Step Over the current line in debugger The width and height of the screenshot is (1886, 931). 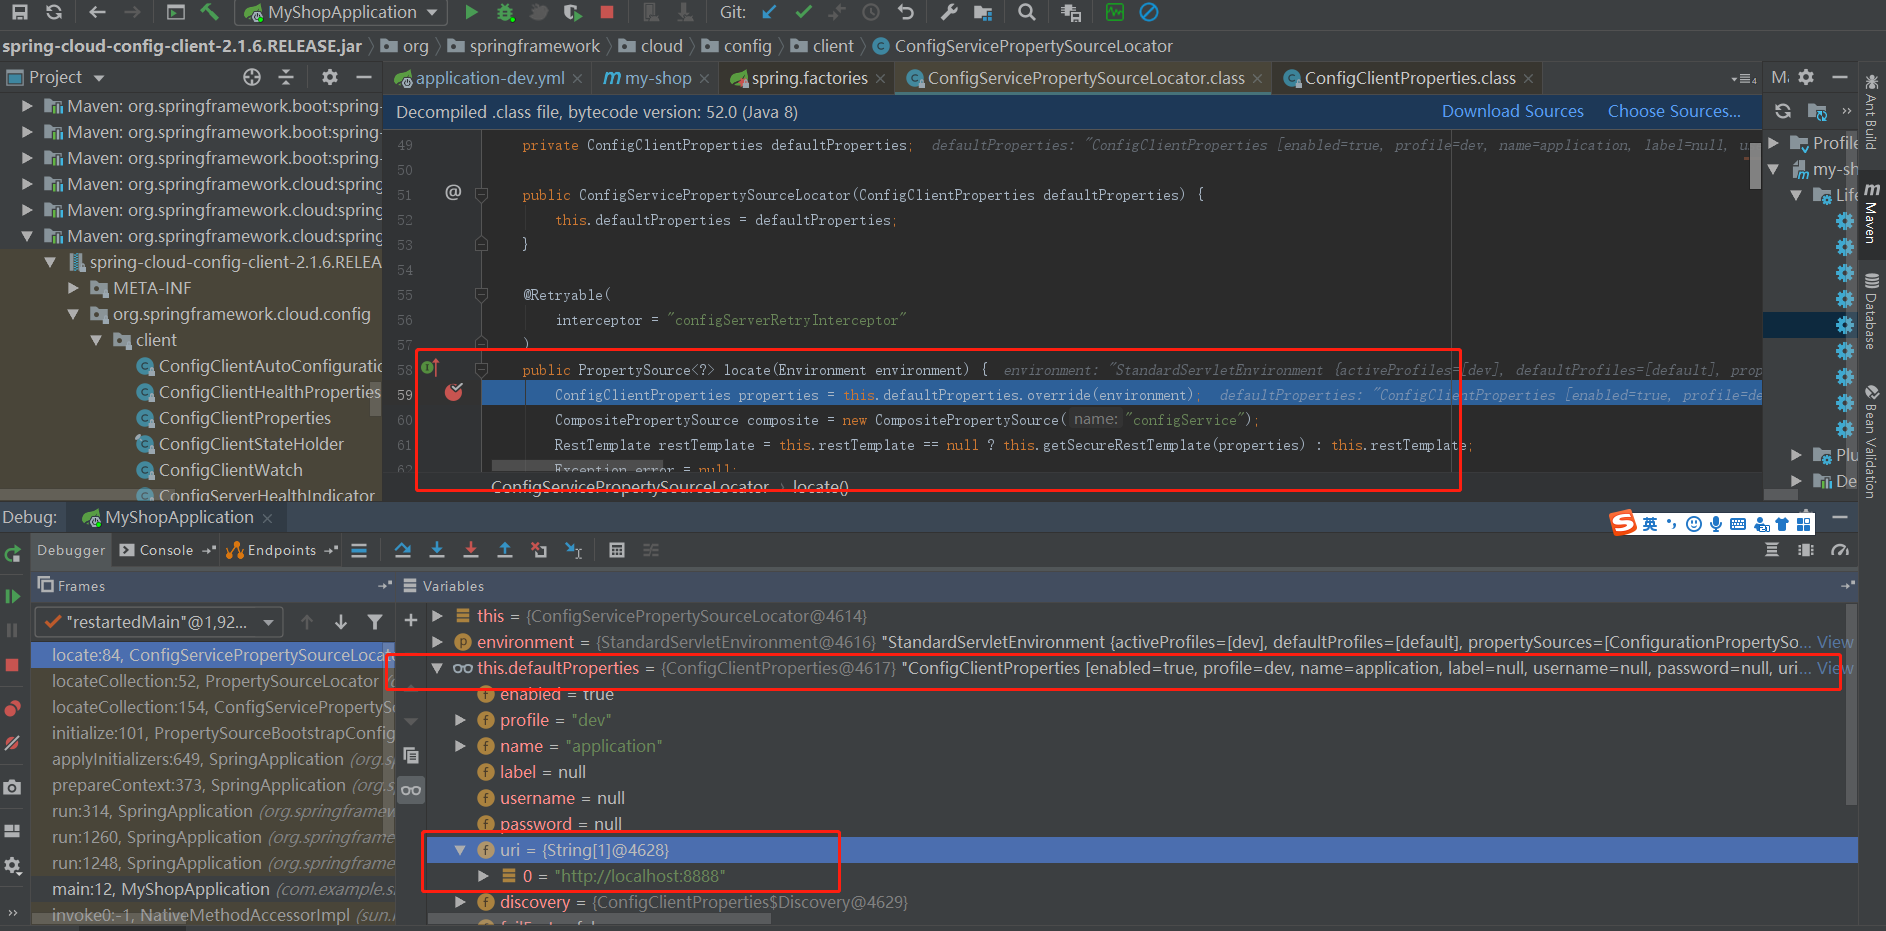coord(402,549)
